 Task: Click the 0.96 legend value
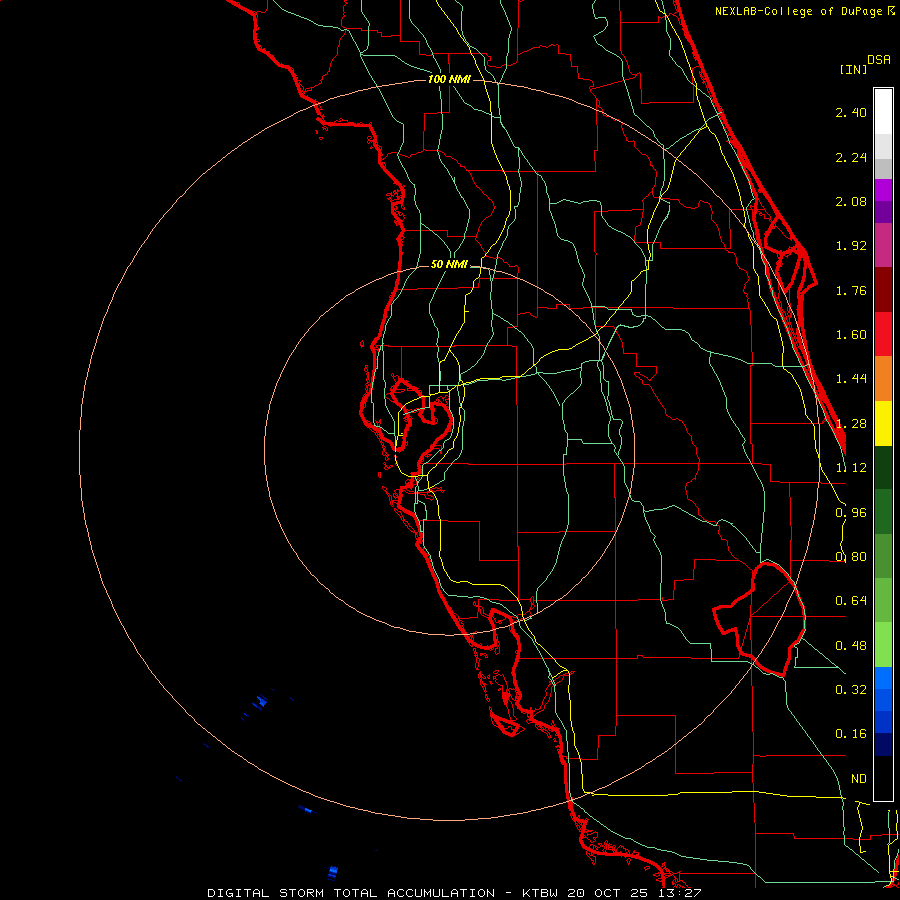coord(851,513)
